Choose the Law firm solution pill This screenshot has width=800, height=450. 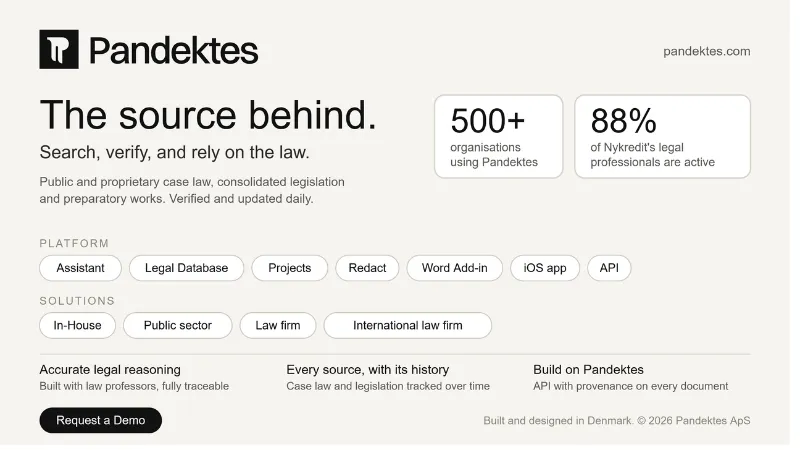tap(278, 326)
